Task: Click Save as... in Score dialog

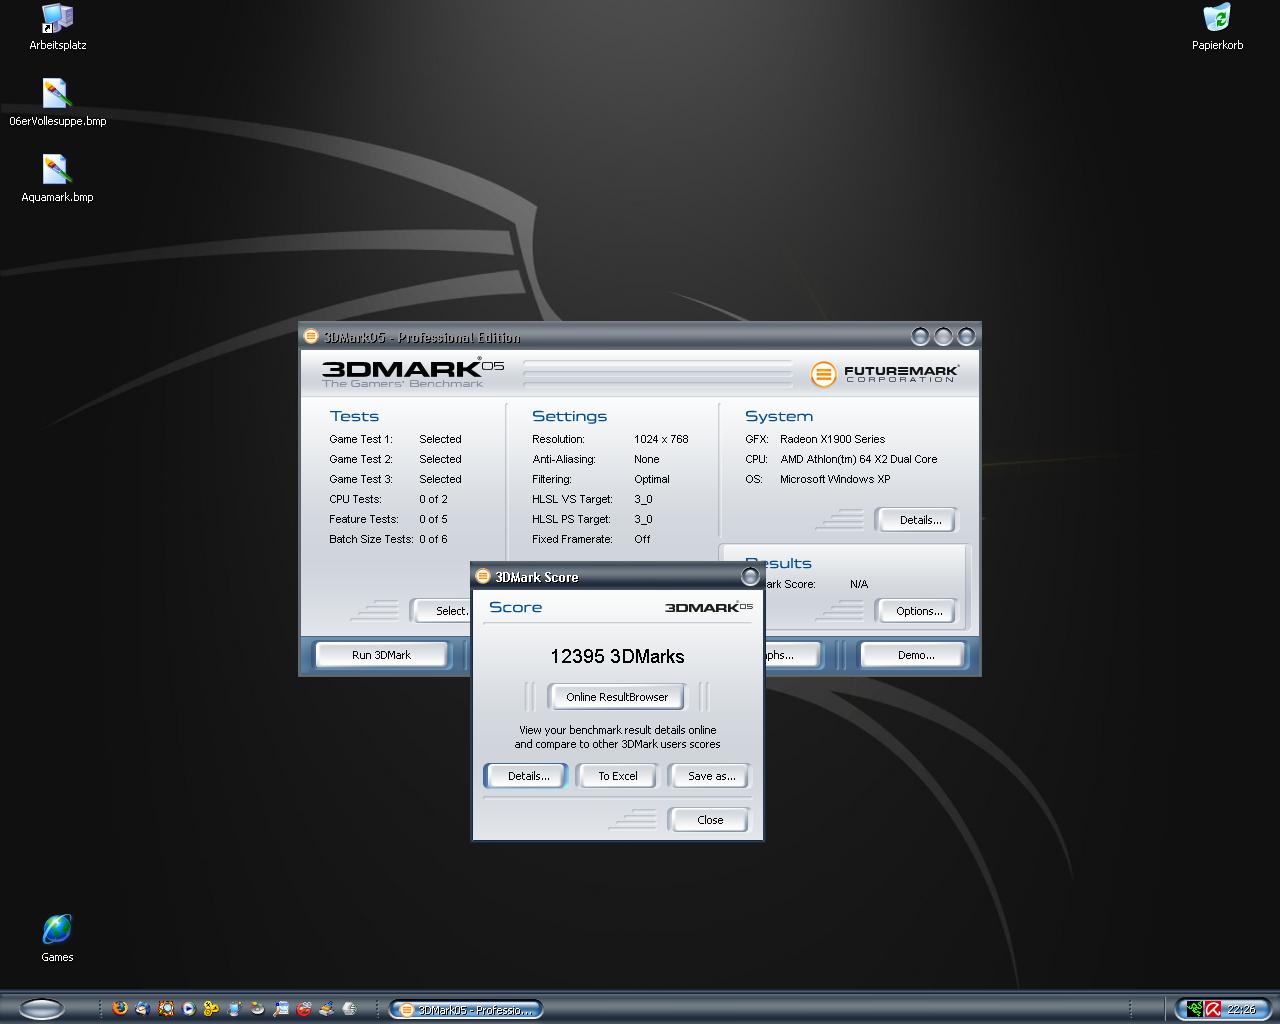Action: (x=711, y=776)
